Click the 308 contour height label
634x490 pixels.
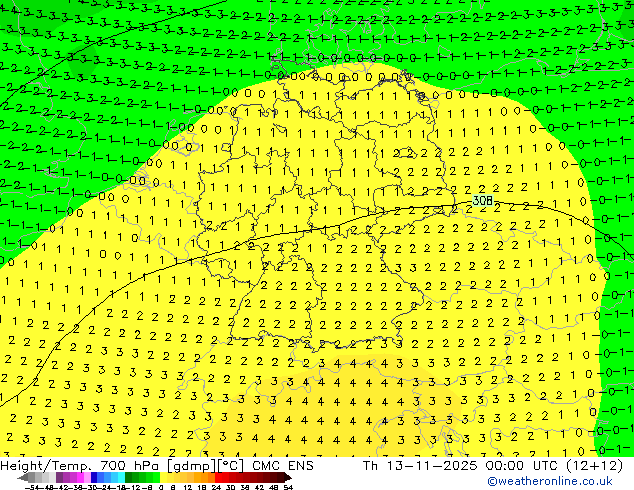coord(483,200)
